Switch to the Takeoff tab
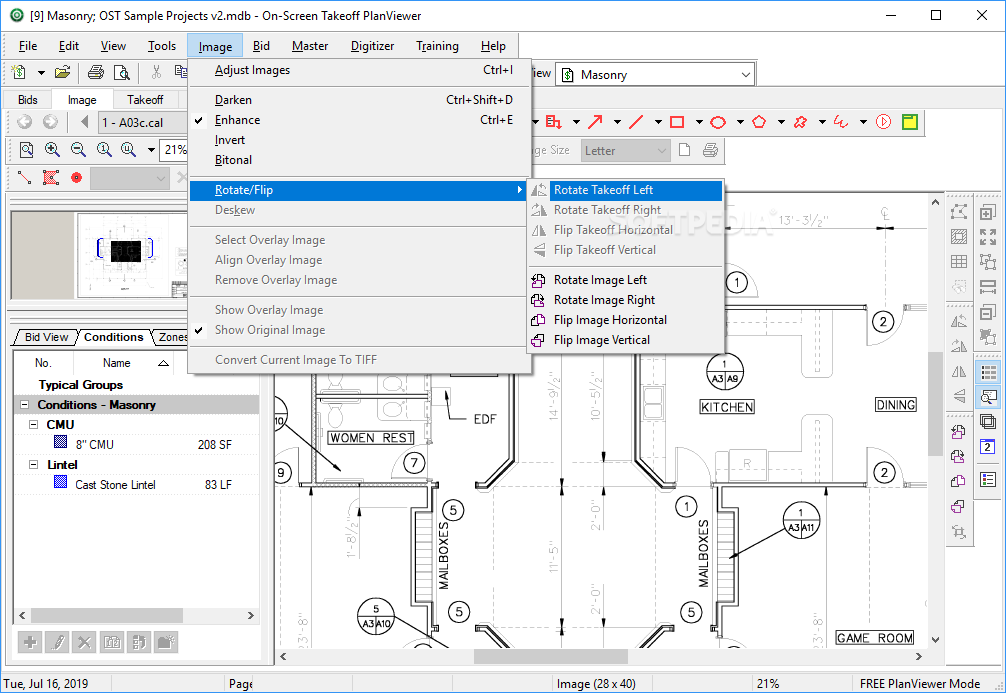Image resolution: width=1006 pixels, height=693 pixels. coord(145,100)
